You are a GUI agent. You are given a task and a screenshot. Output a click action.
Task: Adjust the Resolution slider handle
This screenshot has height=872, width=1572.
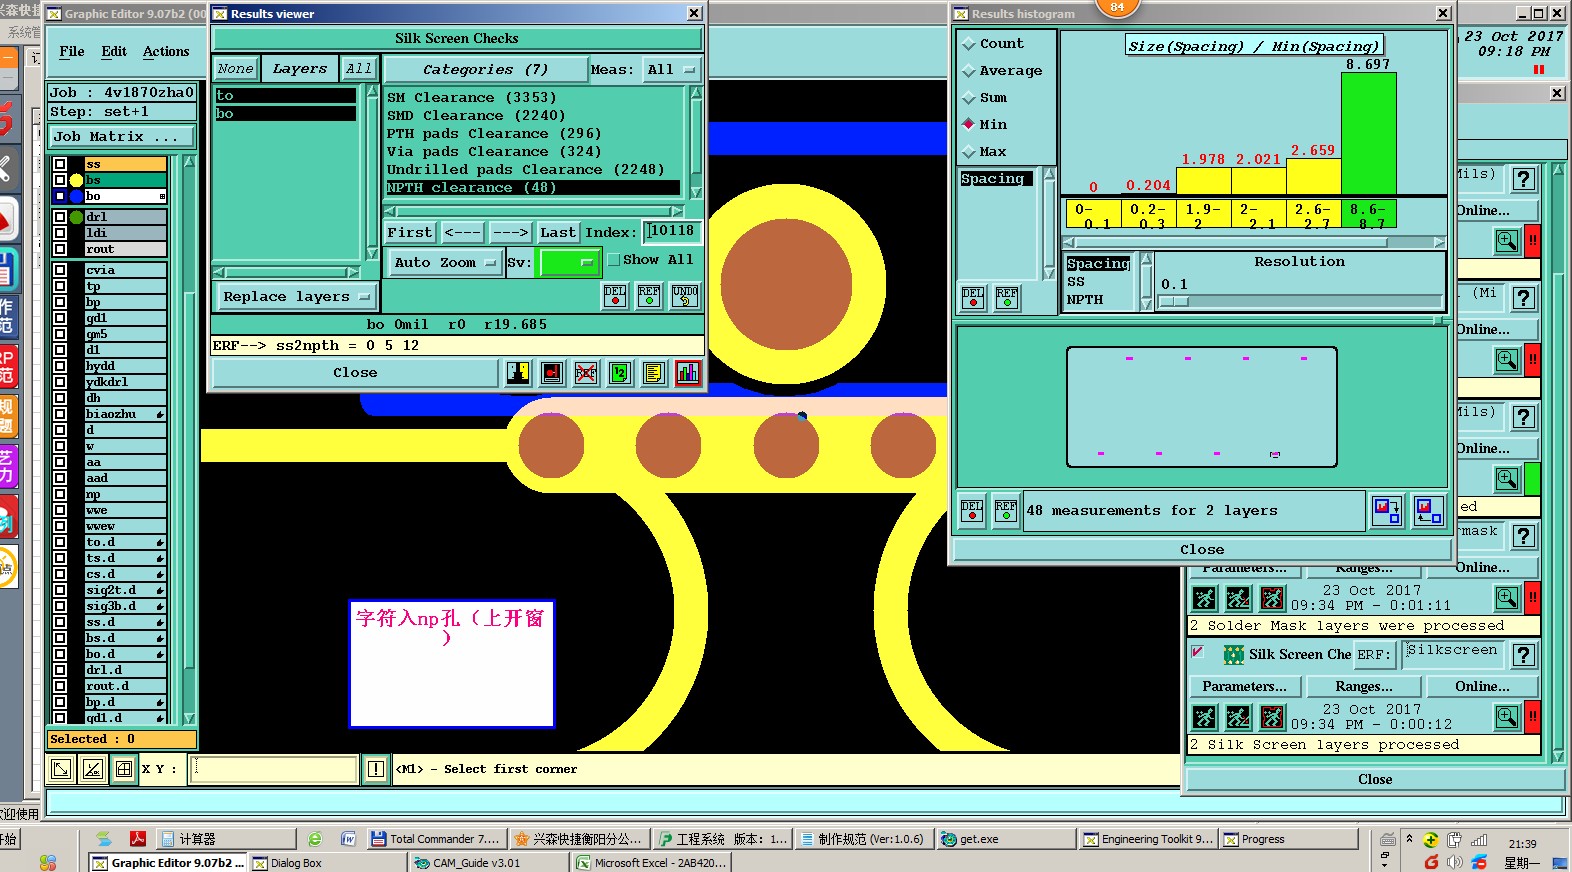click(1174, 301)
